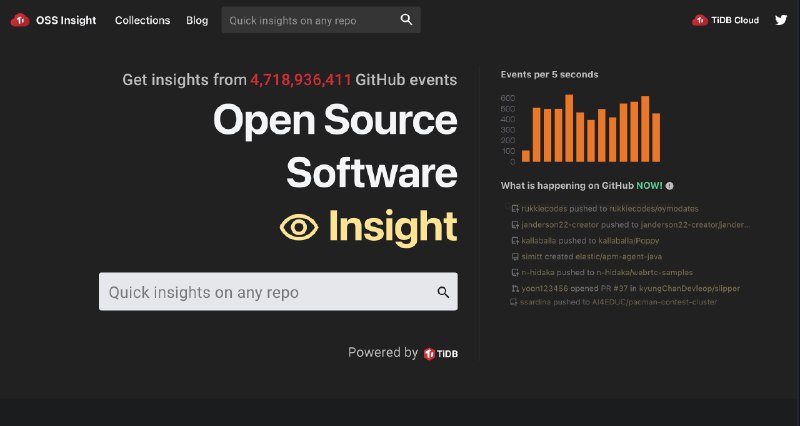The image size is (800, 426).
Task: Open janderson22-creator pushed event link
Action: 635,225
